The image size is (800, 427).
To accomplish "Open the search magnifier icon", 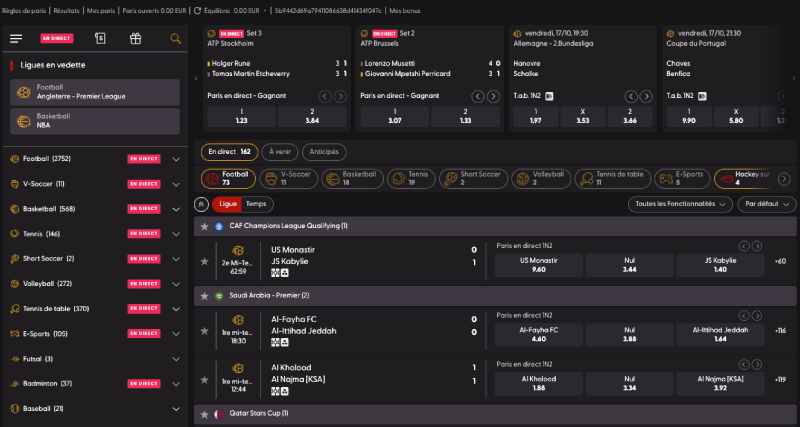I will [176, 38].
